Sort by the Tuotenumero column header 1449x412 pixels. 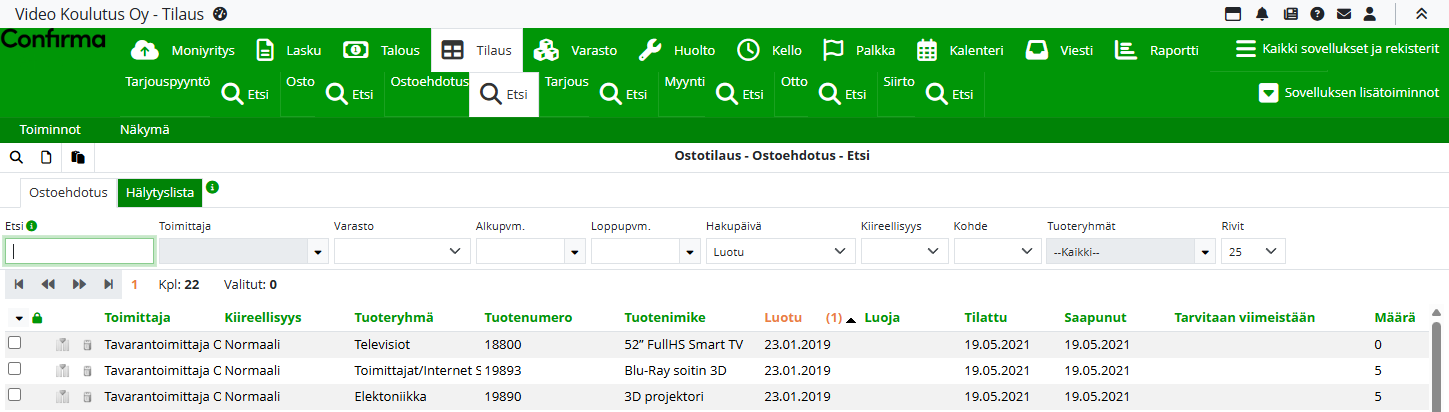528,318
